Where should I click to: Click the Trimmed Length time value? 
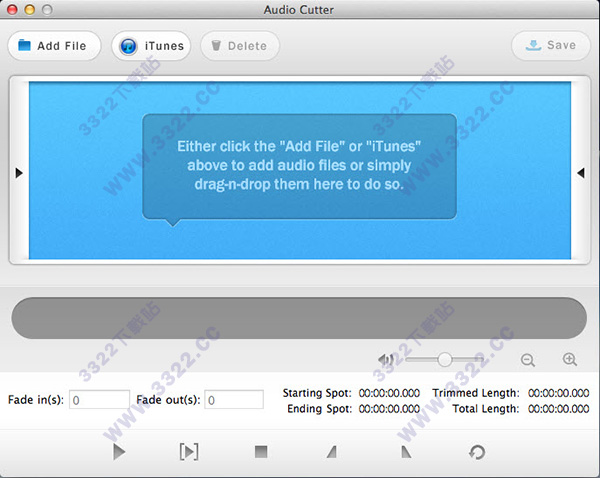(x=558, y=393)
